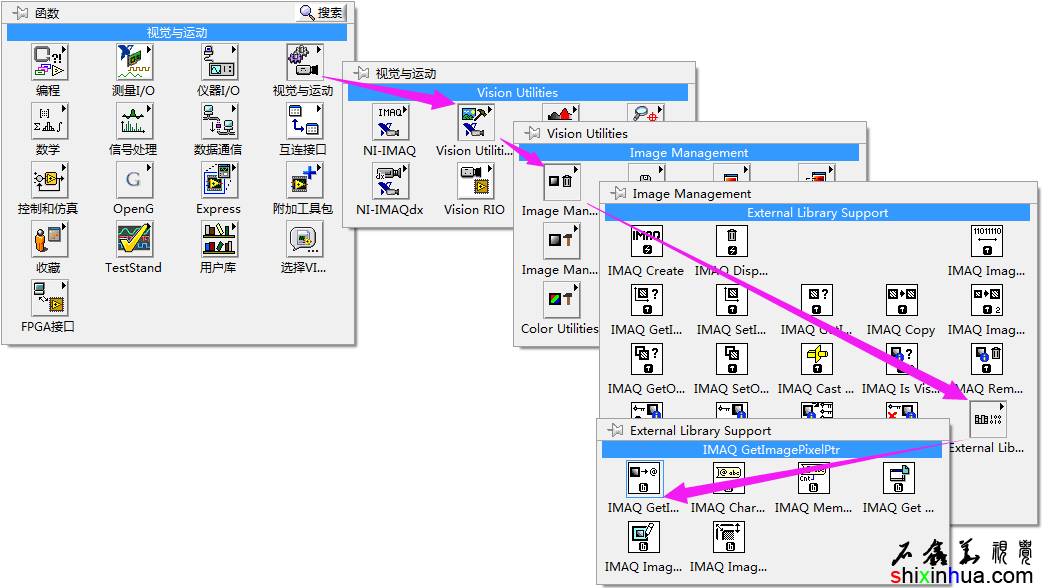The width and height of the screenshot is (1042, 588).
Task: Select IMAQ GetI... in External Library Support
Action: point(644,479)
